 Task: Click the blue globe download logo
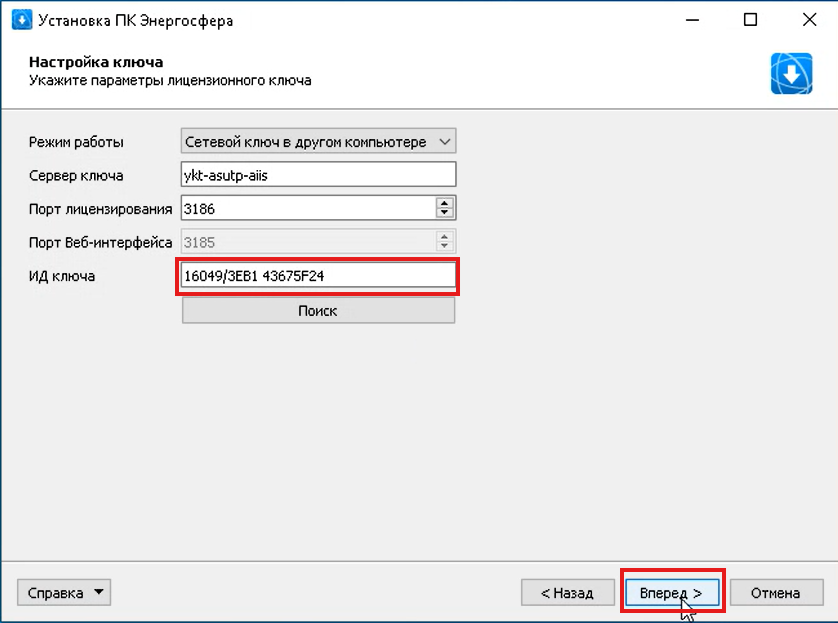tap(792, 74)
